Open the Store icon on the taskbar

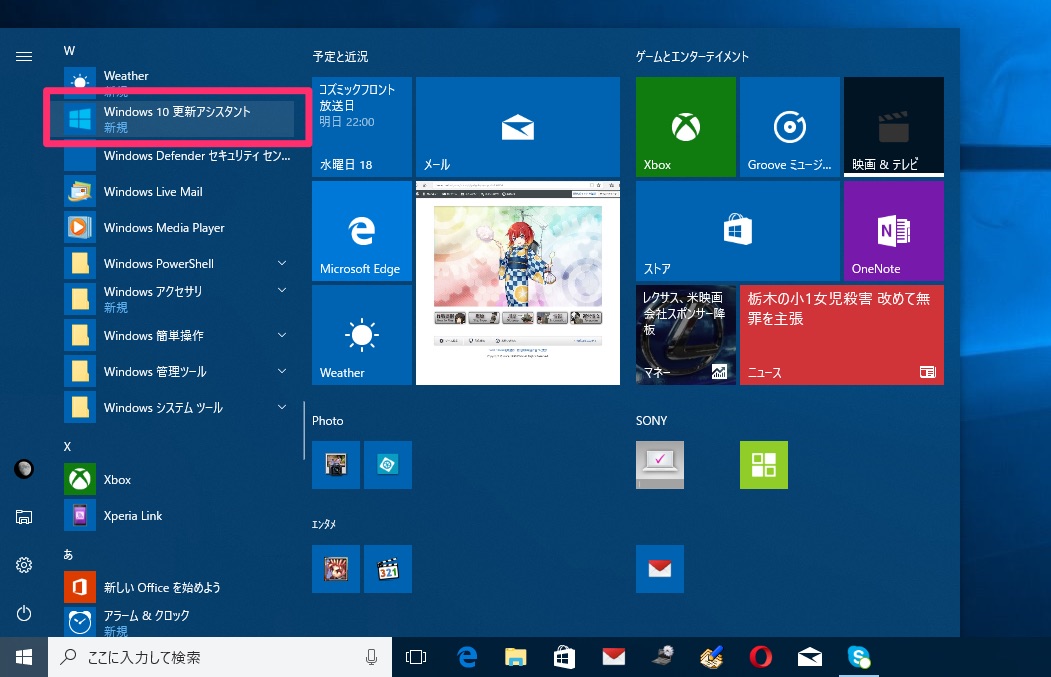tap(564, 658)
